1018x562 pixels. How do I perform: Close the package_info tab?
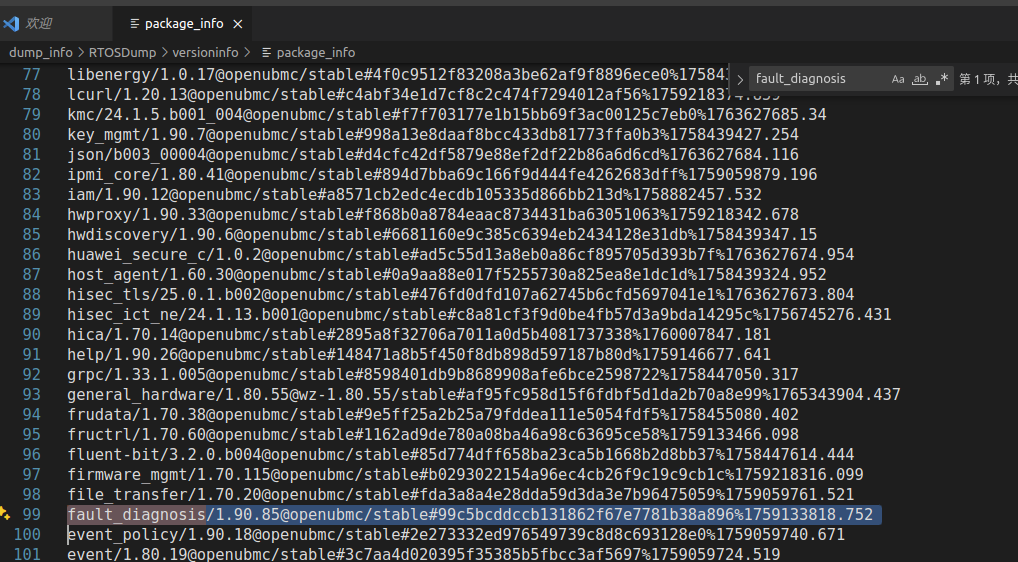[238, 24]
